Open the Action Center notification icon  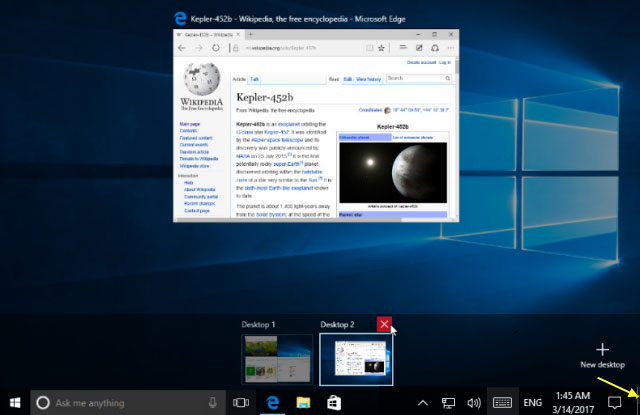(x=614, y=403)
